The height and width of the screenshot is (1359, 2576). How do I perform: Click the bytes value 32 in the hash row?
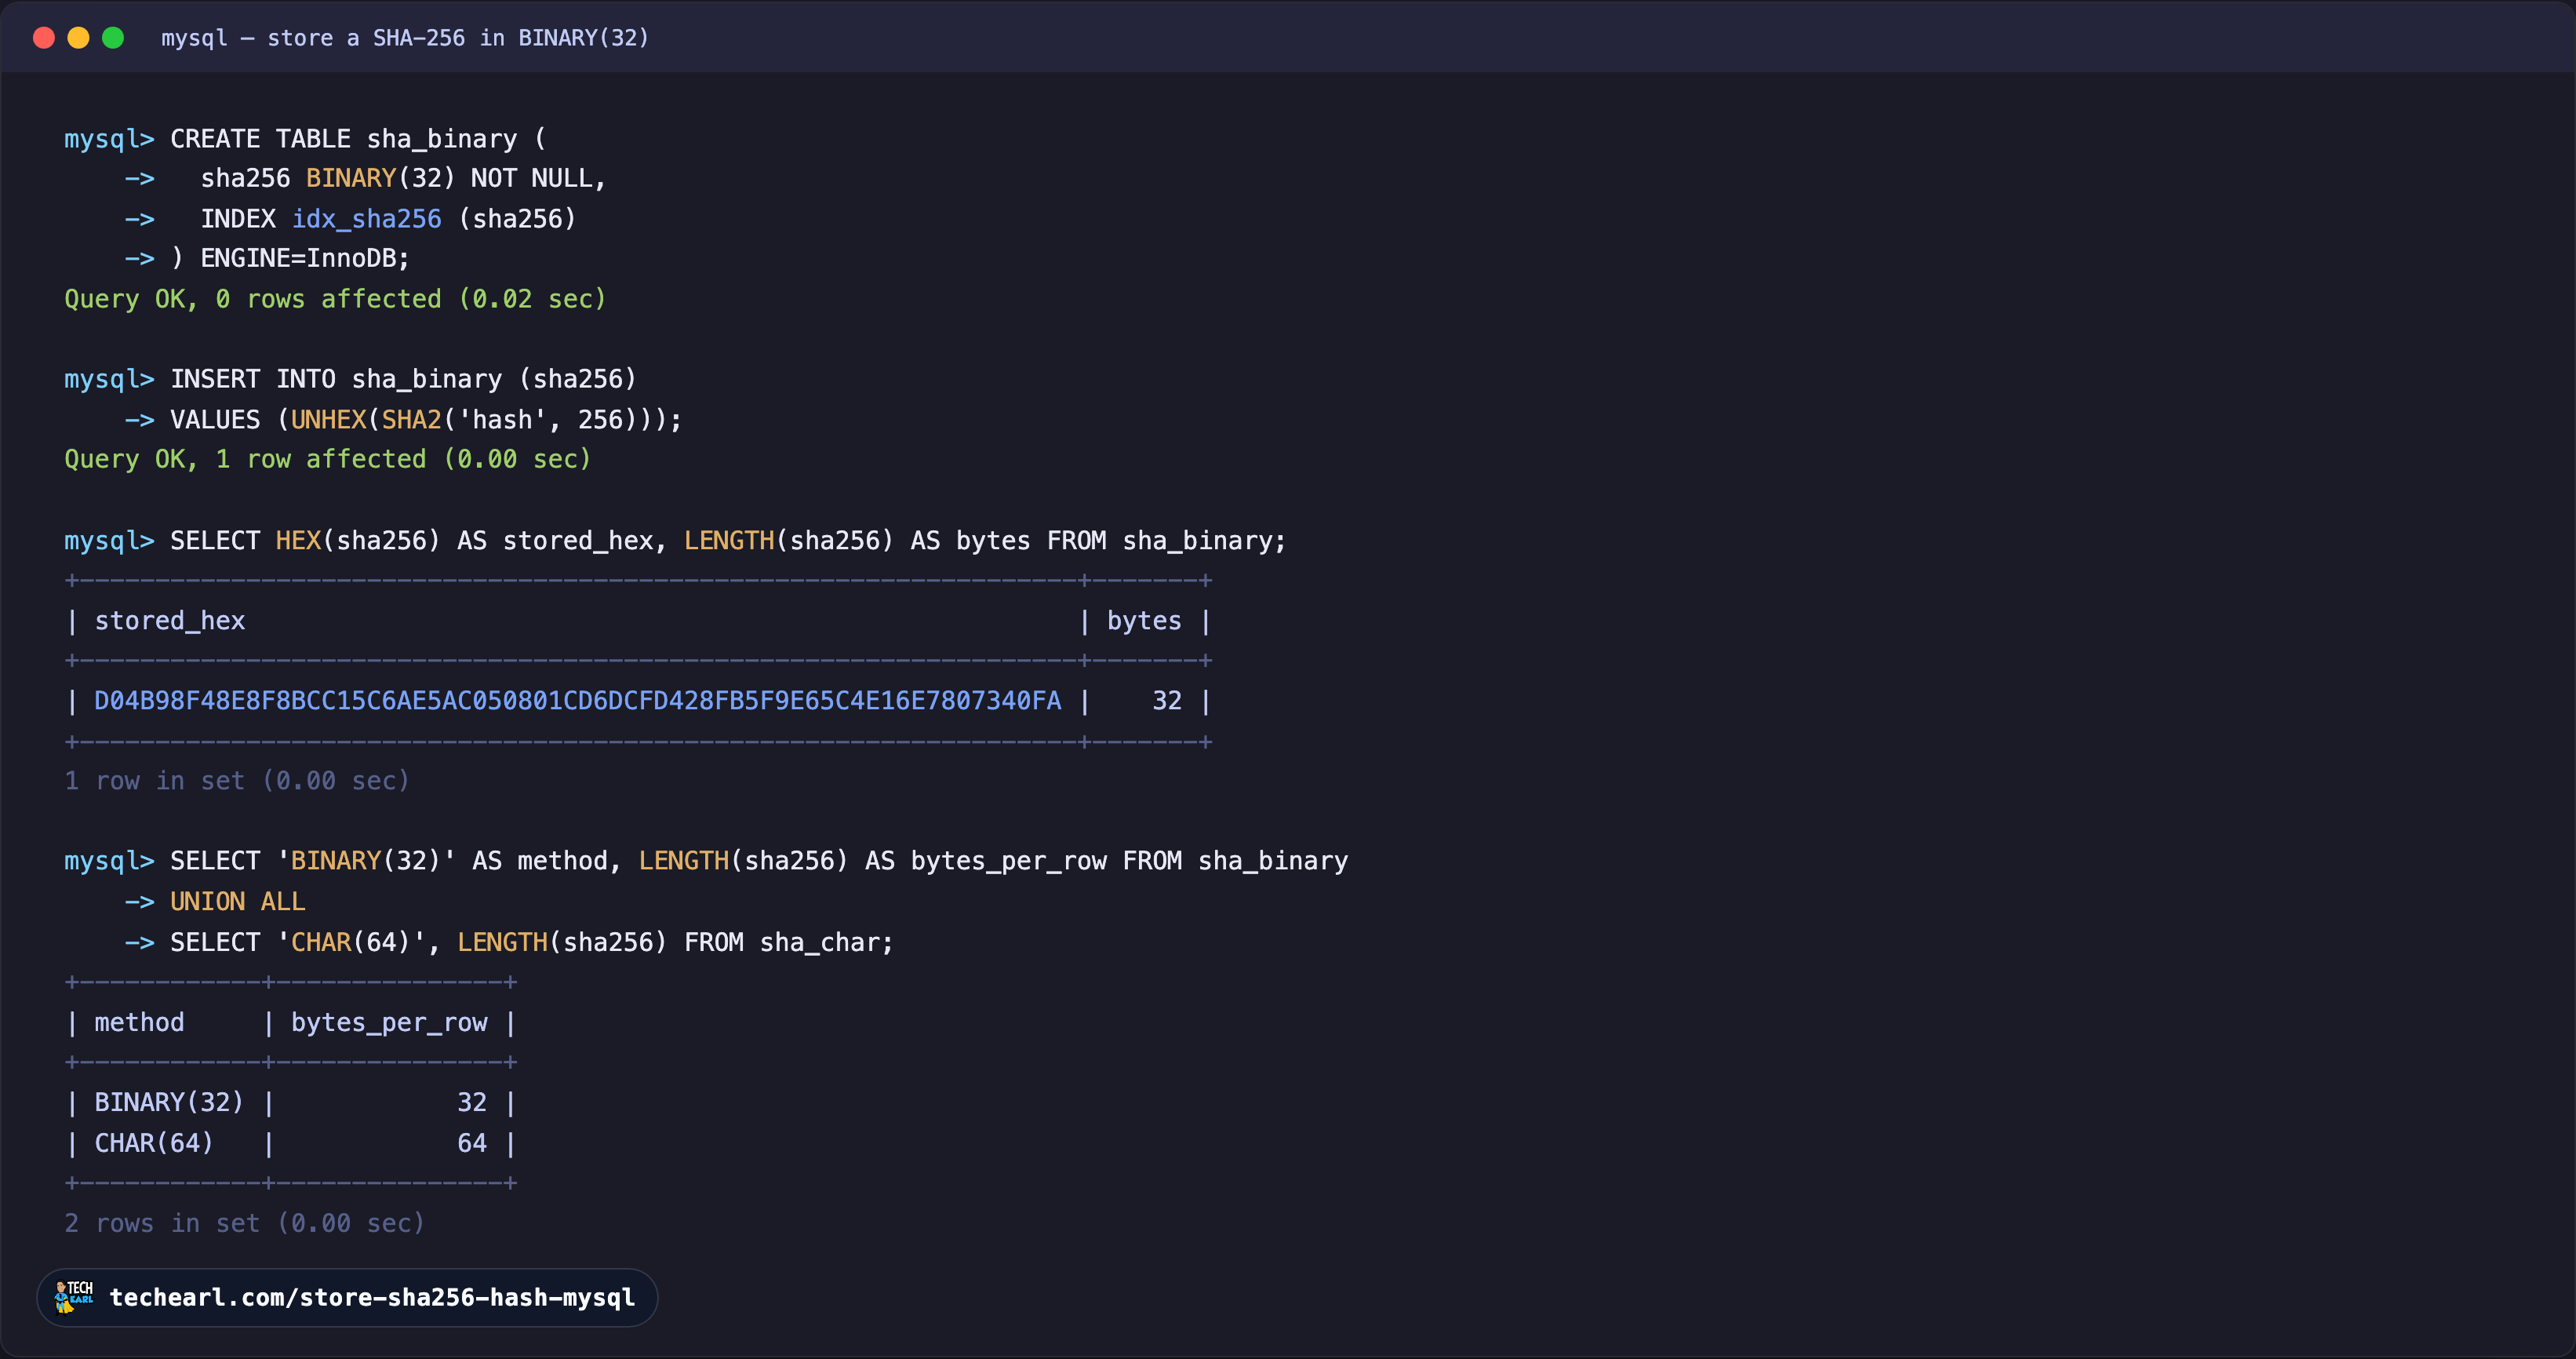click(x=1167, y=701)
